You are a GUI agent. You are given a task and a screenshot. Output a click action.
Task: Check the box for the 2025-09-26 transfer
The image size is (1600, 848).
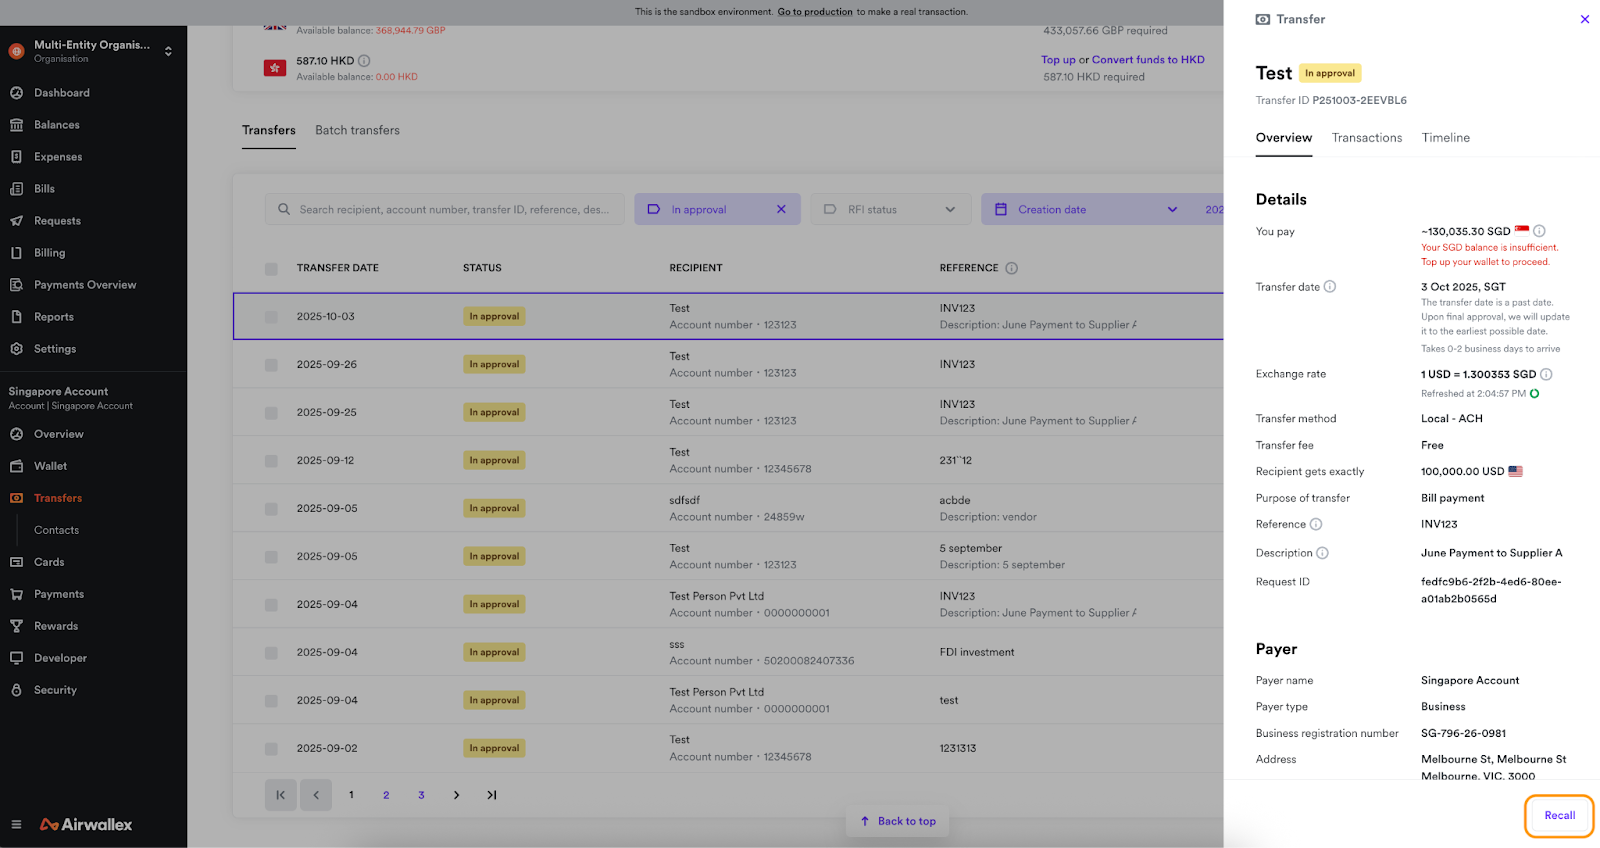[x=271, y=365]
